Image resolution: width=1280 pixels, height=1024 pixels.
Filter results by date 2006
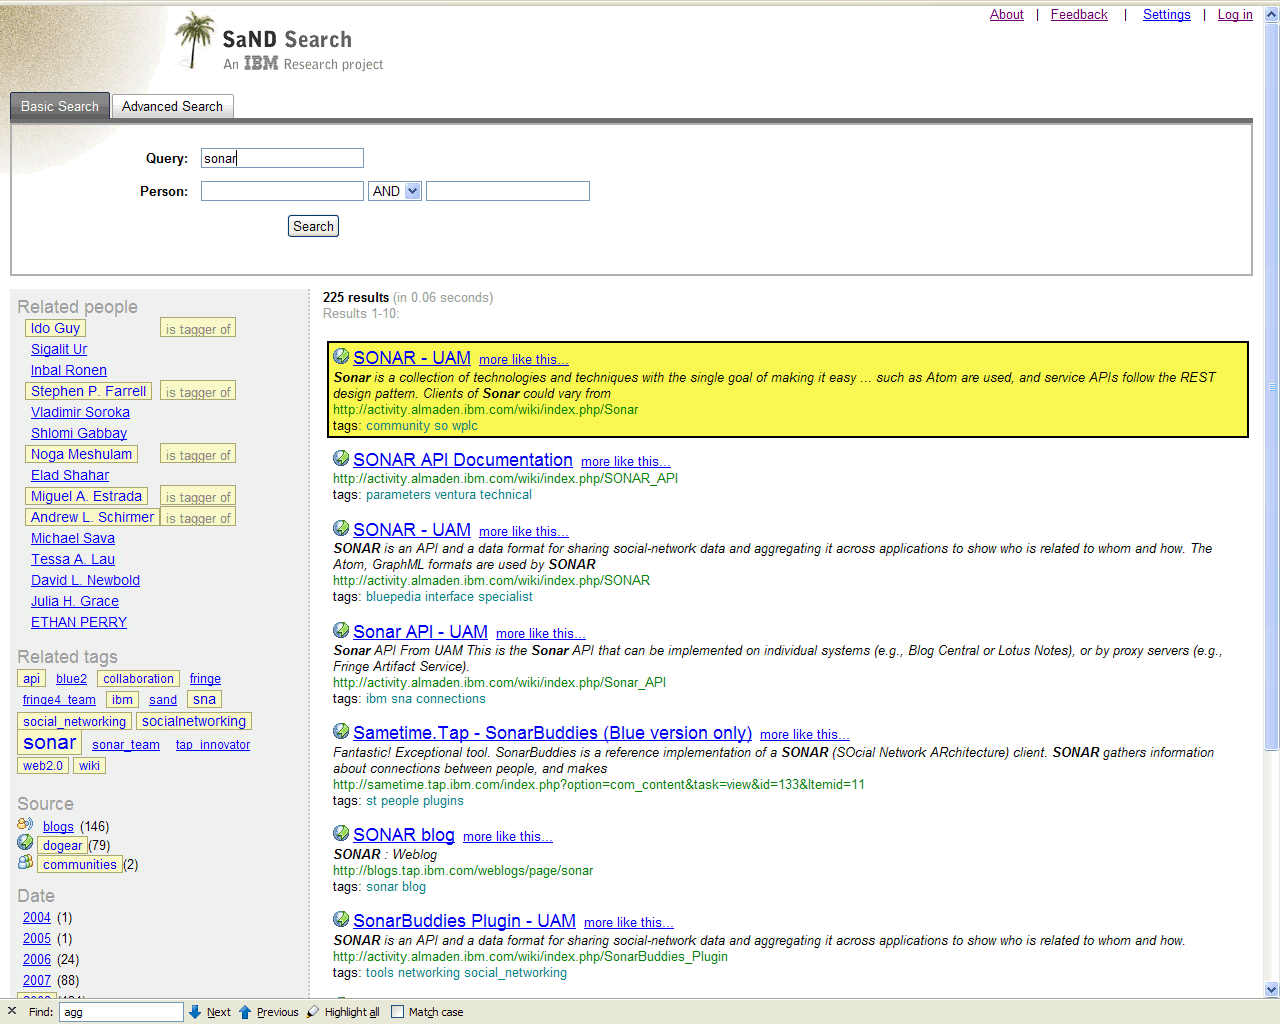coord(37,959)
